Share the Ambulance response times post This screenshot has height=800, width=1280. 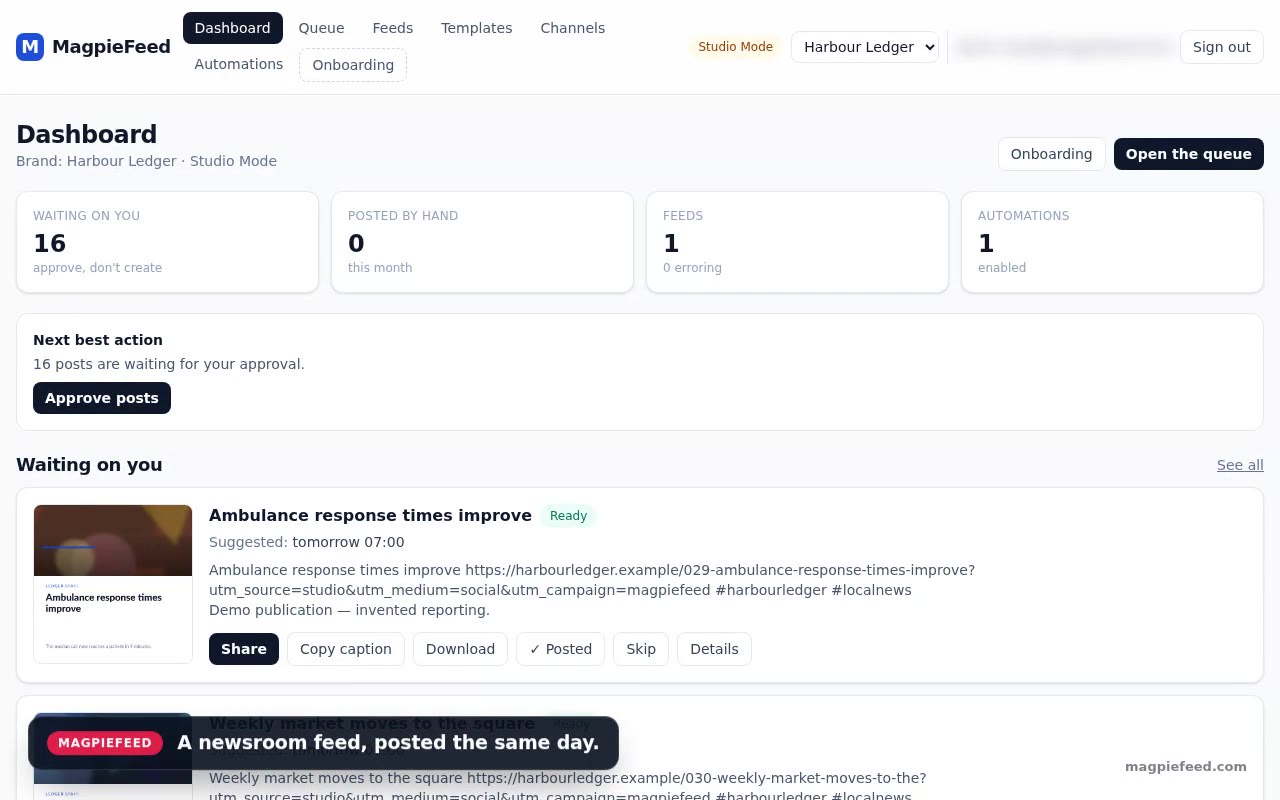coord(244,649)
